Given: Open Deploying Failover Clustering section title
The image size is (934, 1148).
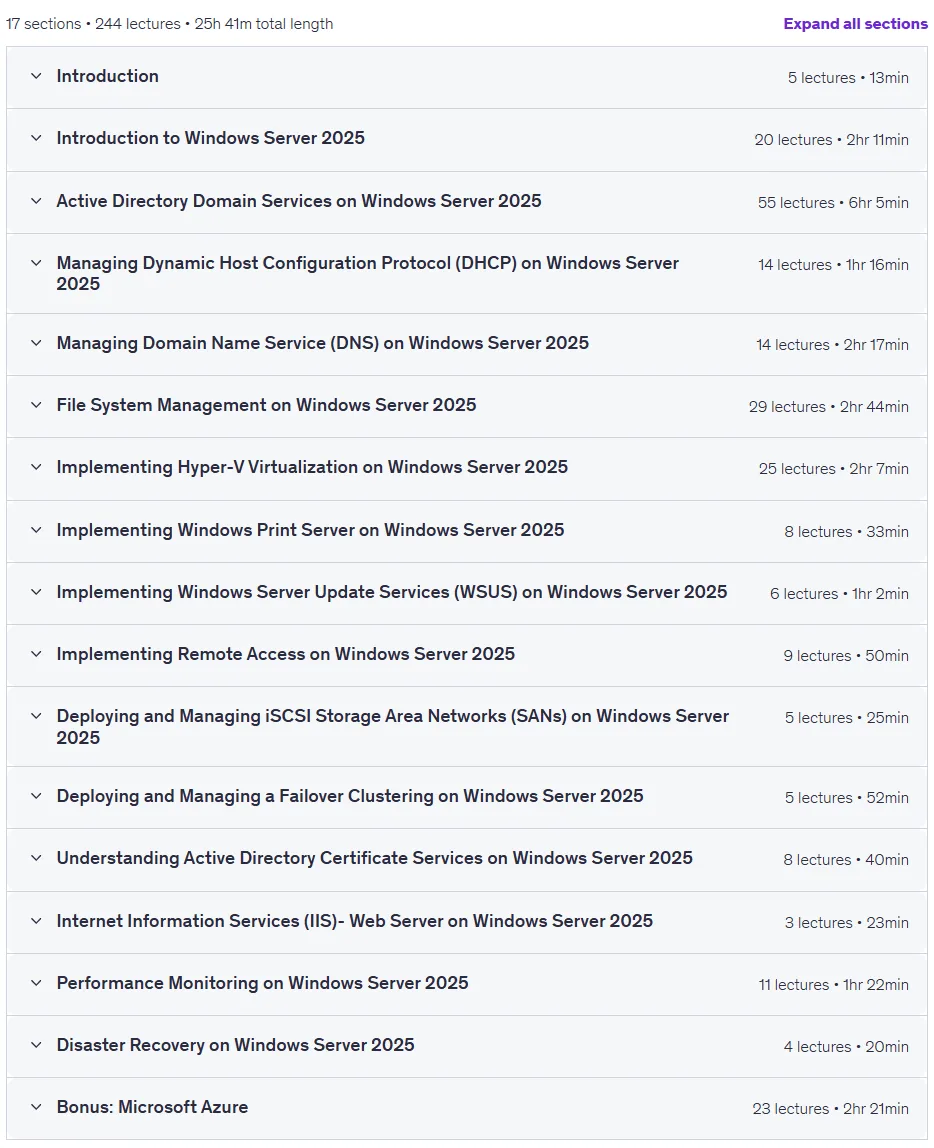Looking at the screenshot, I should (350, 797).
